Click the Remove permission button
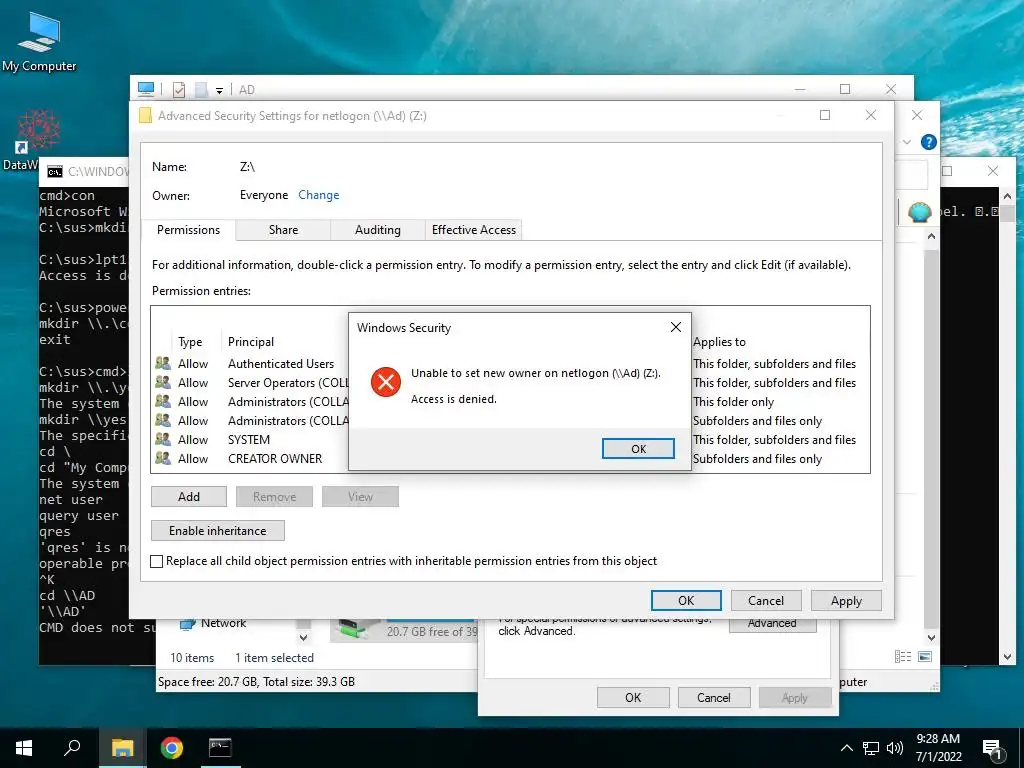The image size is (1024, 768). [x=274, y=496]
